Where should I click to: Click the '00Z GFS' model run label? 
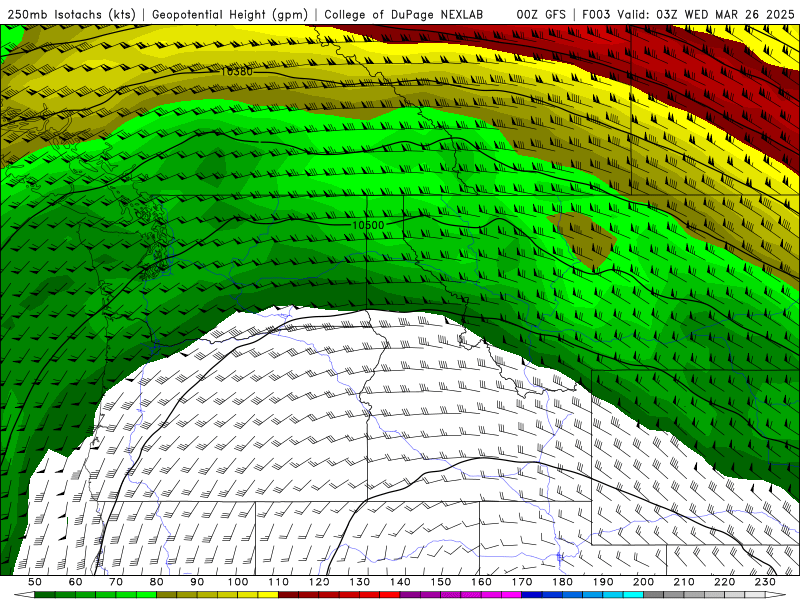pos(541,14)
